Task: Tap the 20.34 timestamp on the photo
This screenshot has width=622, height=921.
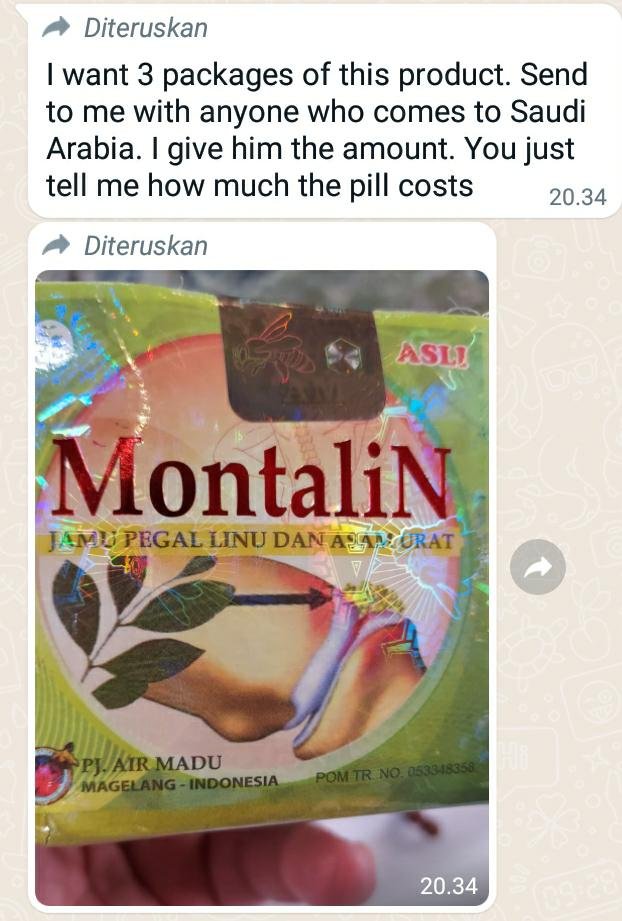Action: point(449,886)
